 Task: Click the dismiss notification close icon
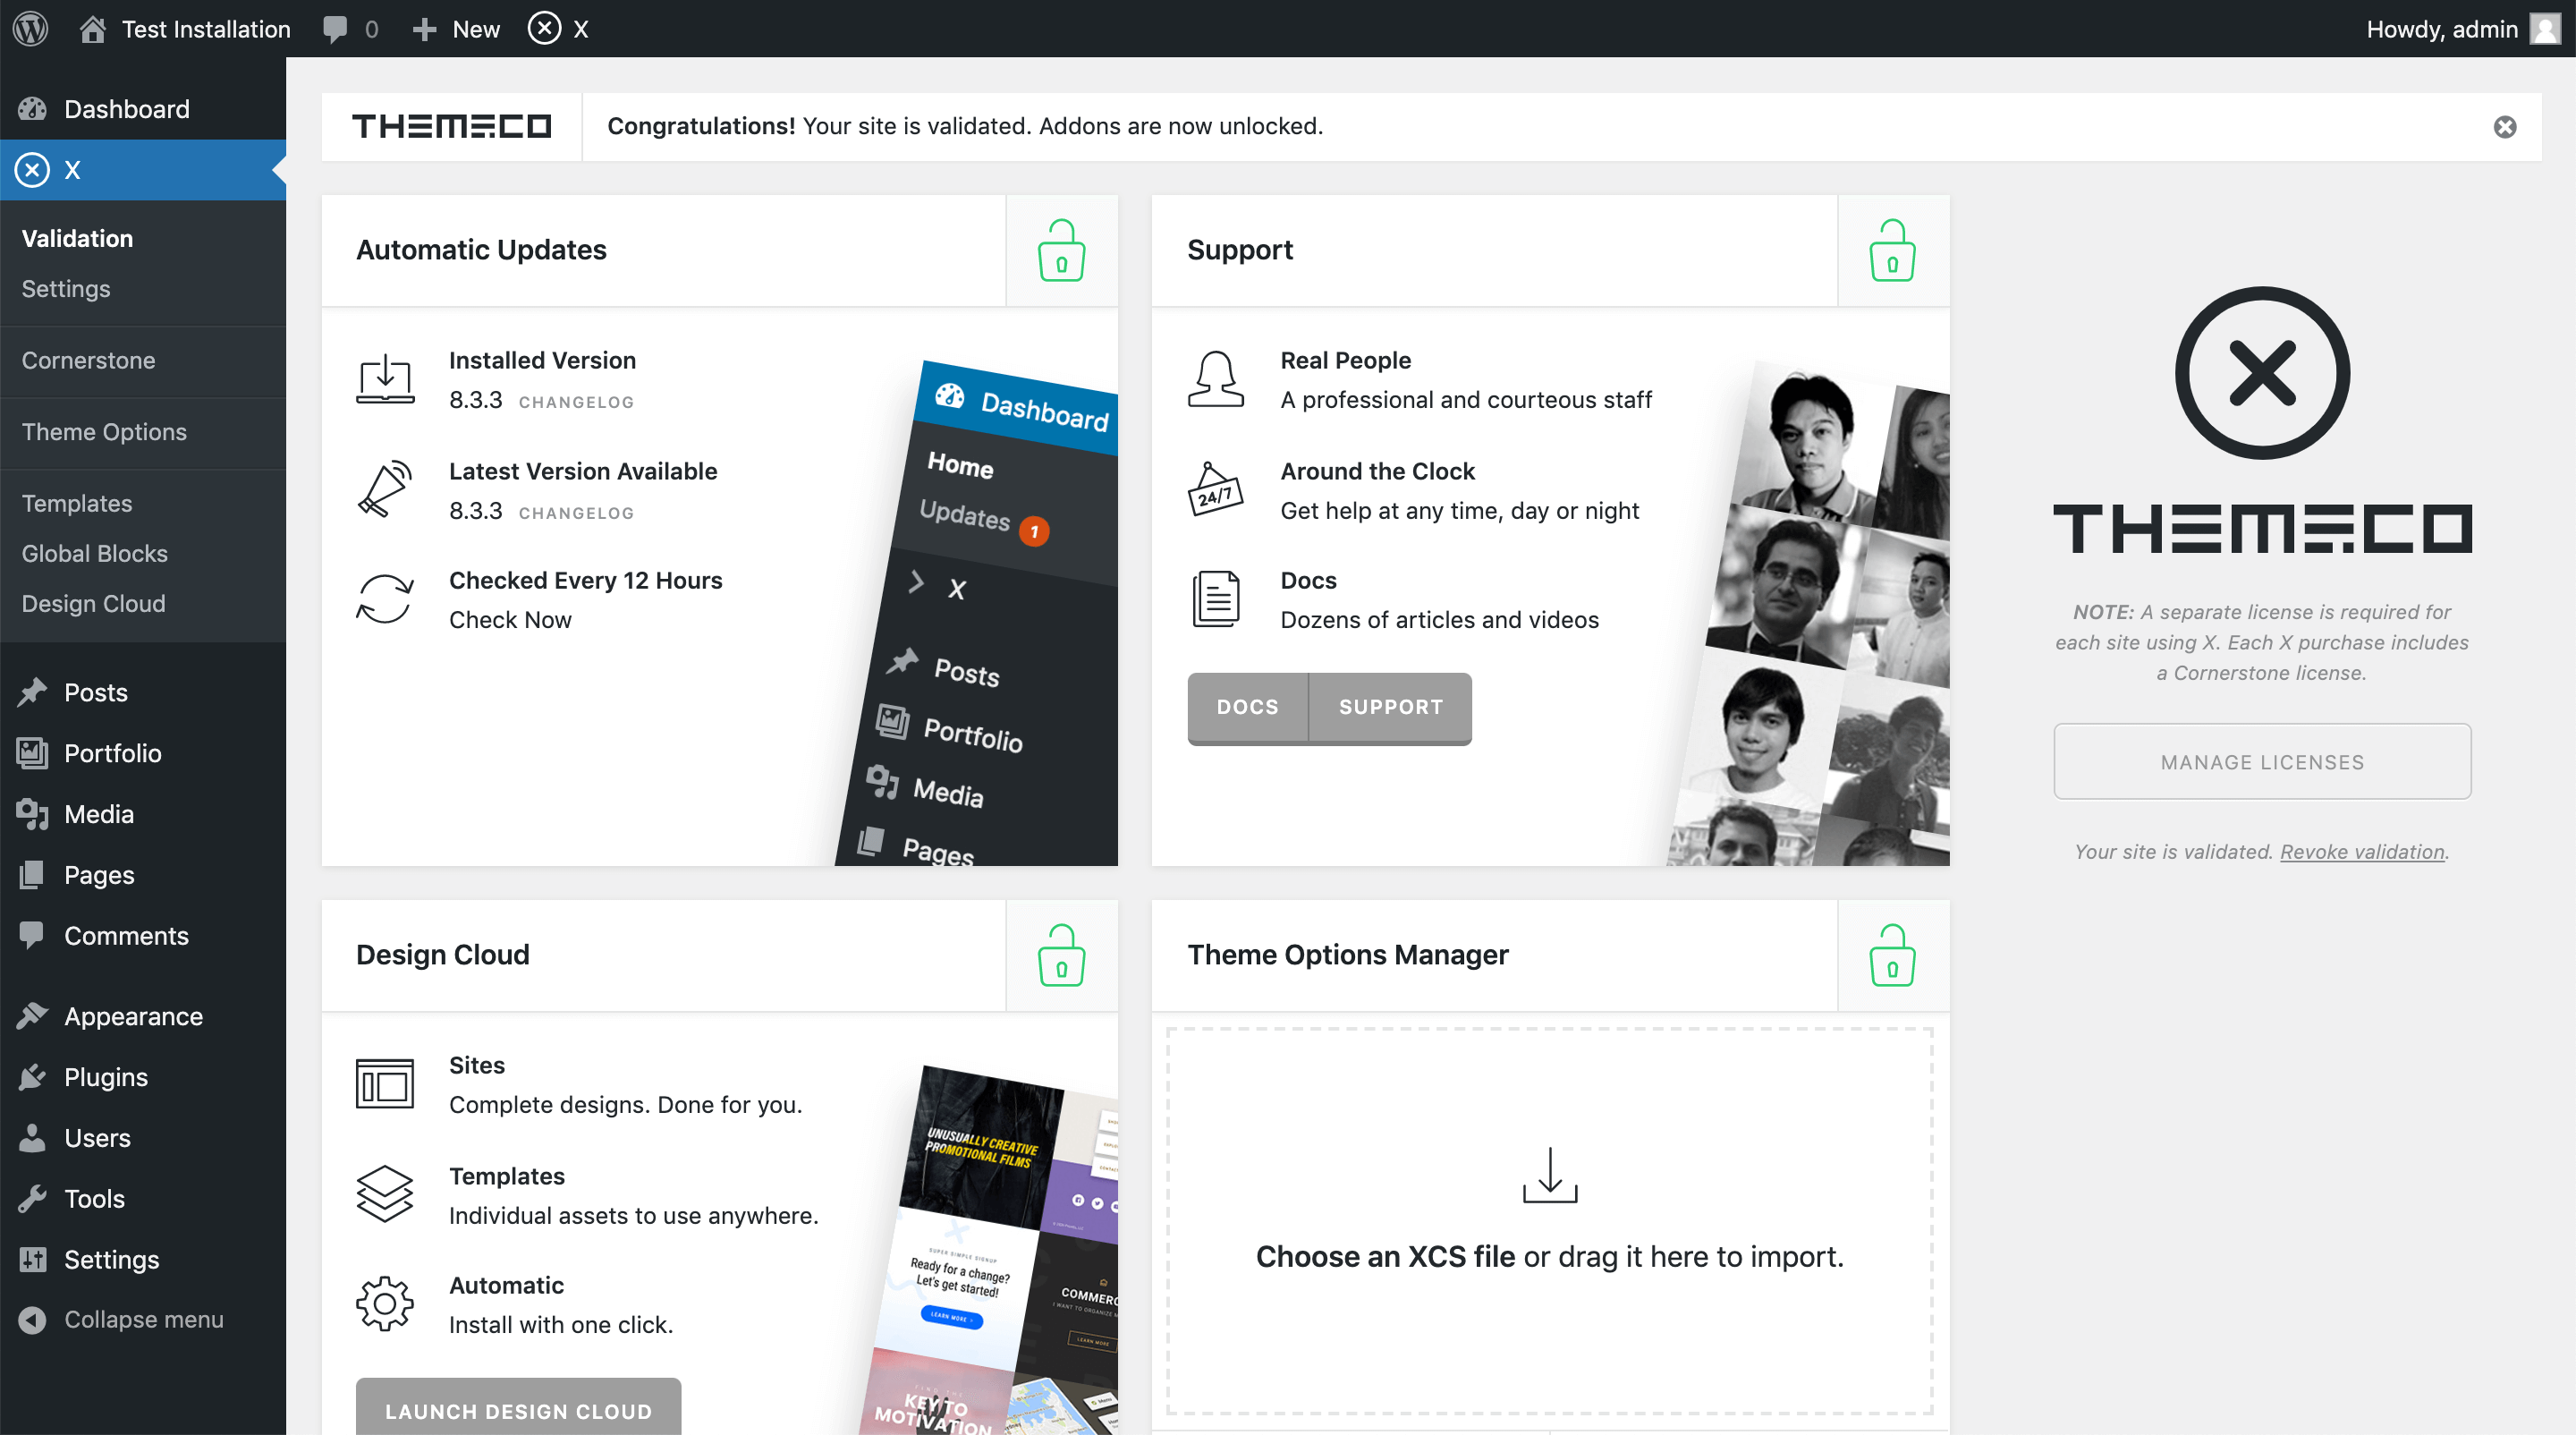pos(2505,125)
